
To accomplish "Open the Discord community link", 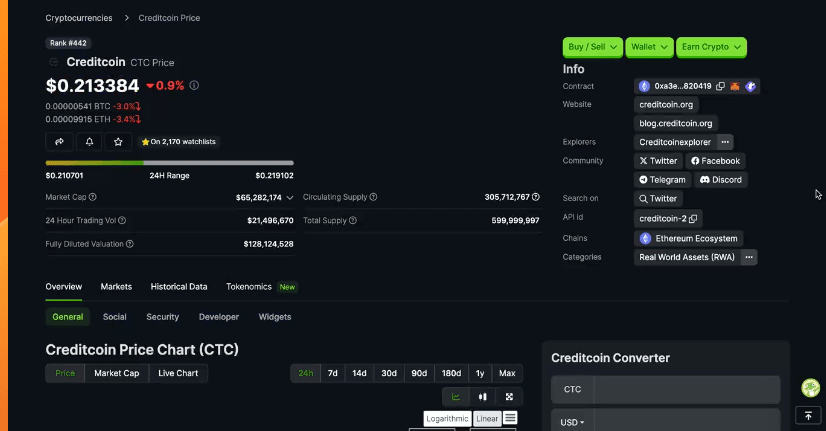I will (x=721, y=180).
